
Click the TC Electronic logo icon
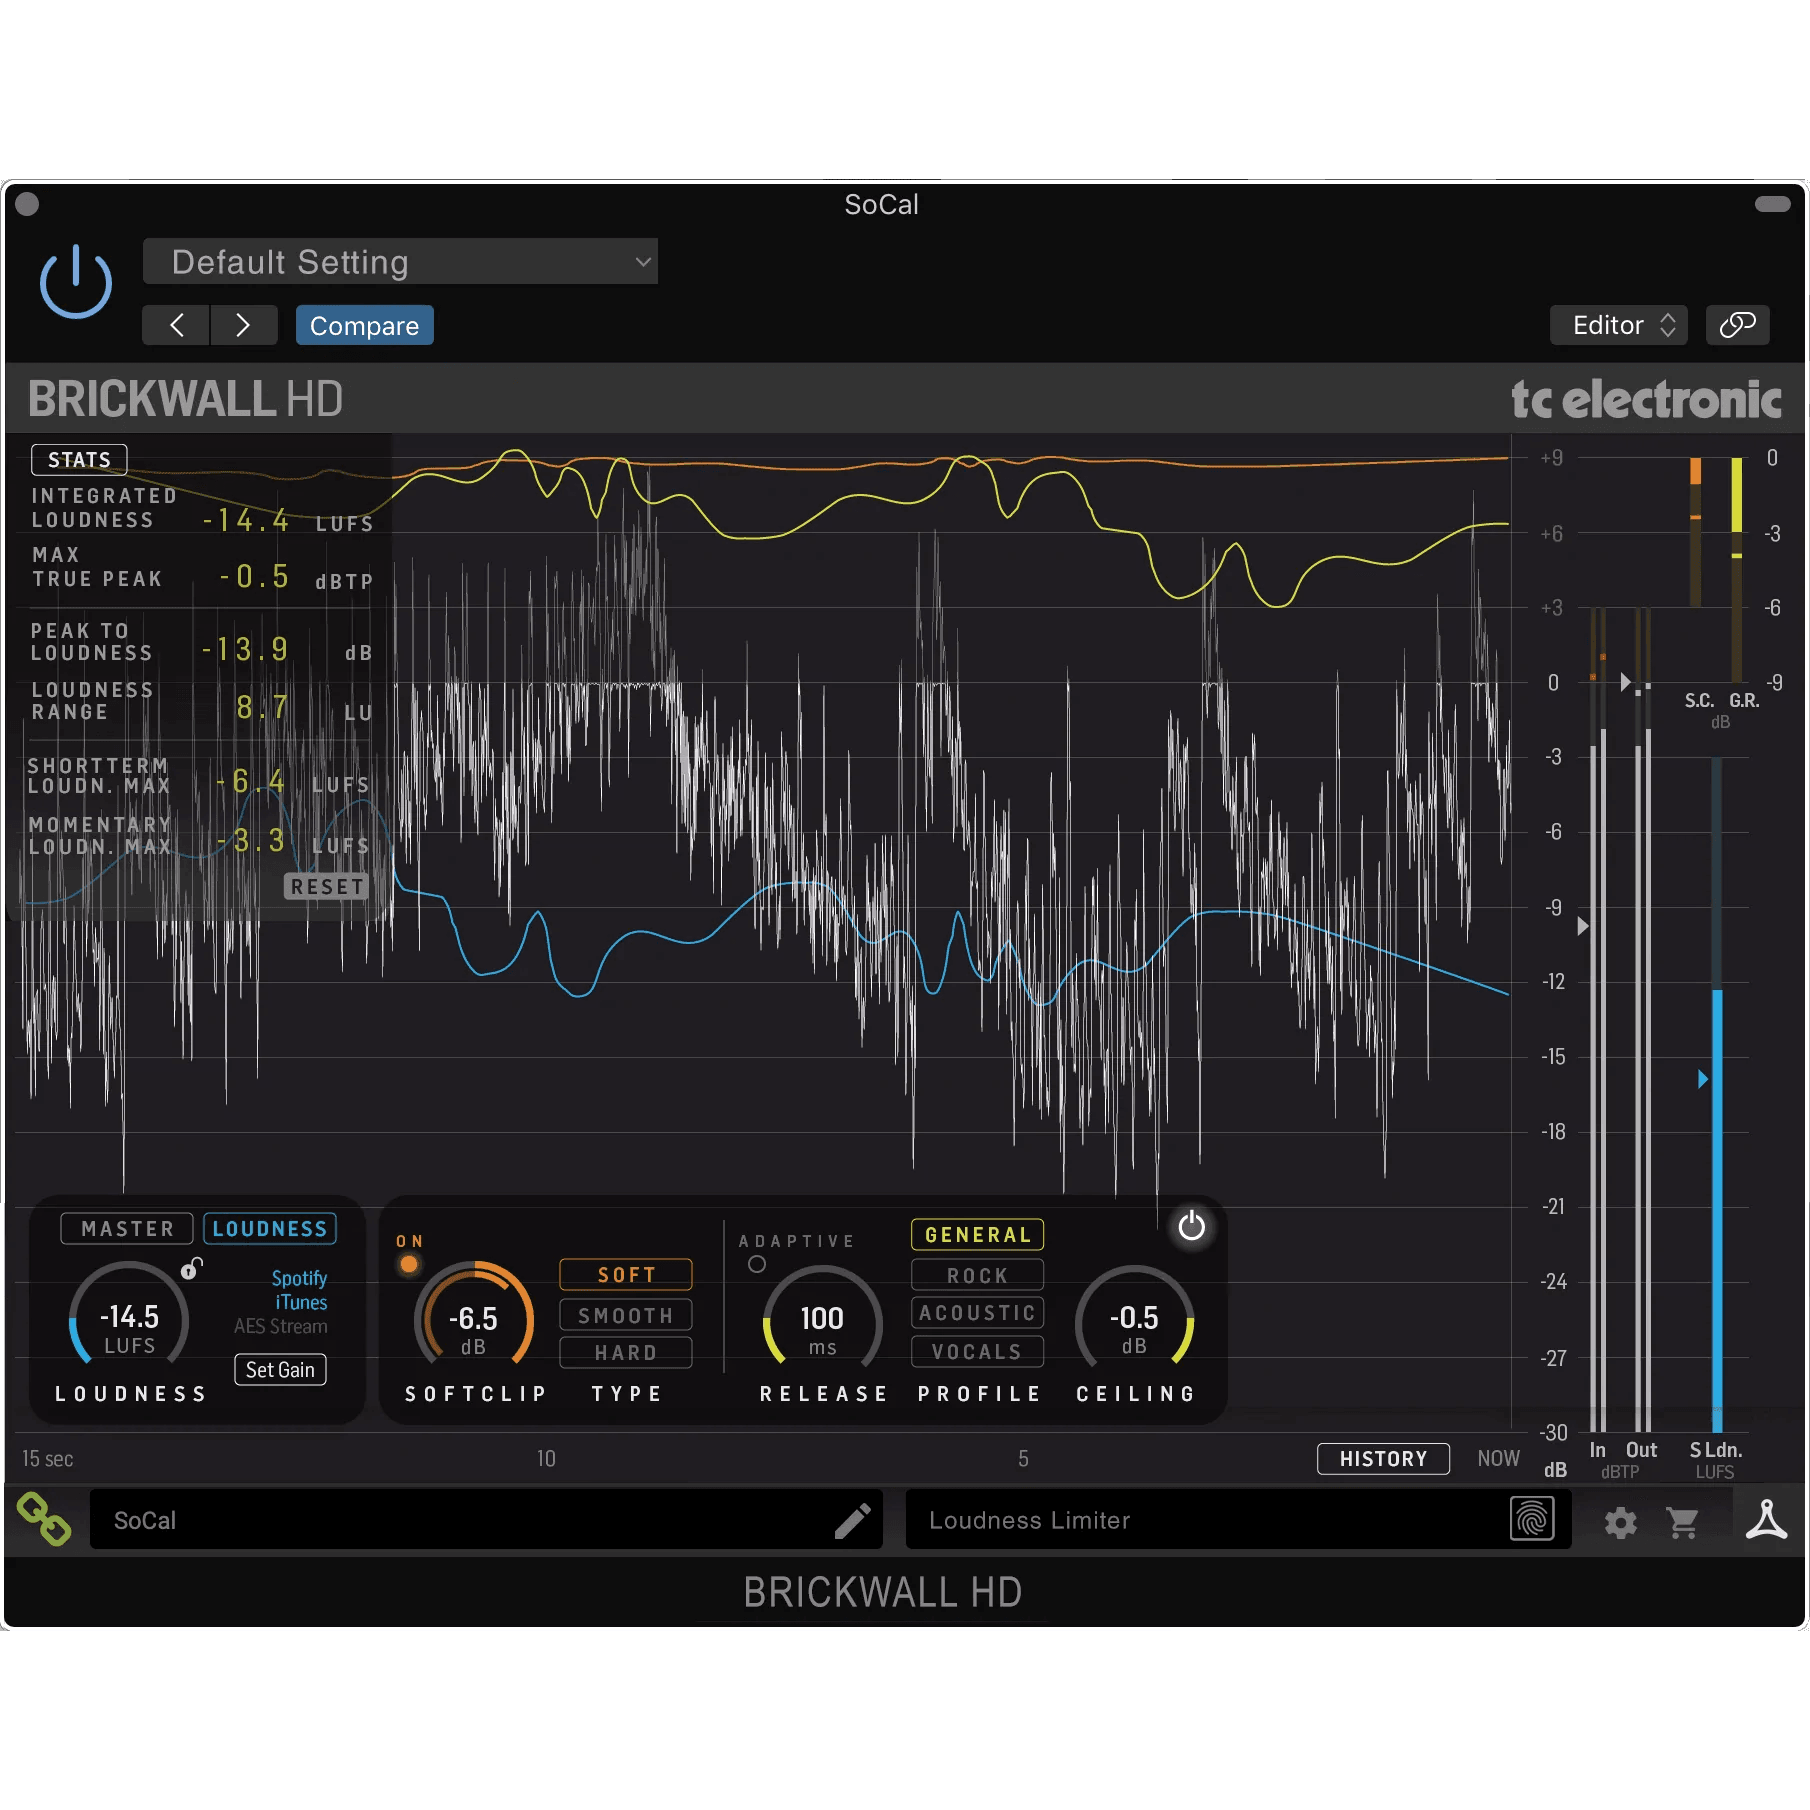[1766, 1522]
